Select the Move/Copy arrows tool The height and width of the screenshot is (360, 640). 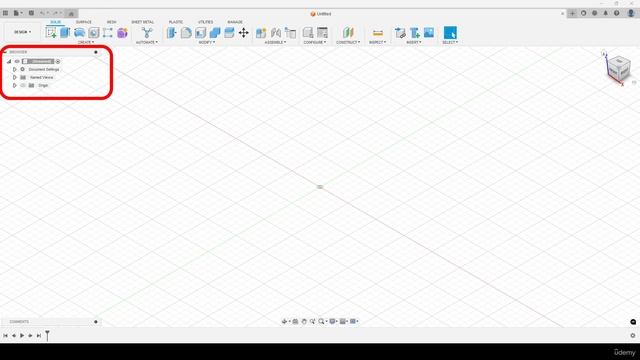(x=244, y=33)
